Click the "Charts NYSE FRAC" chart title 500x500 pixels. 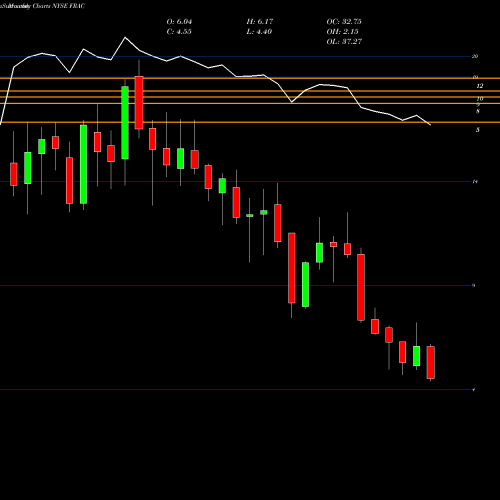[x=59, y=6]
